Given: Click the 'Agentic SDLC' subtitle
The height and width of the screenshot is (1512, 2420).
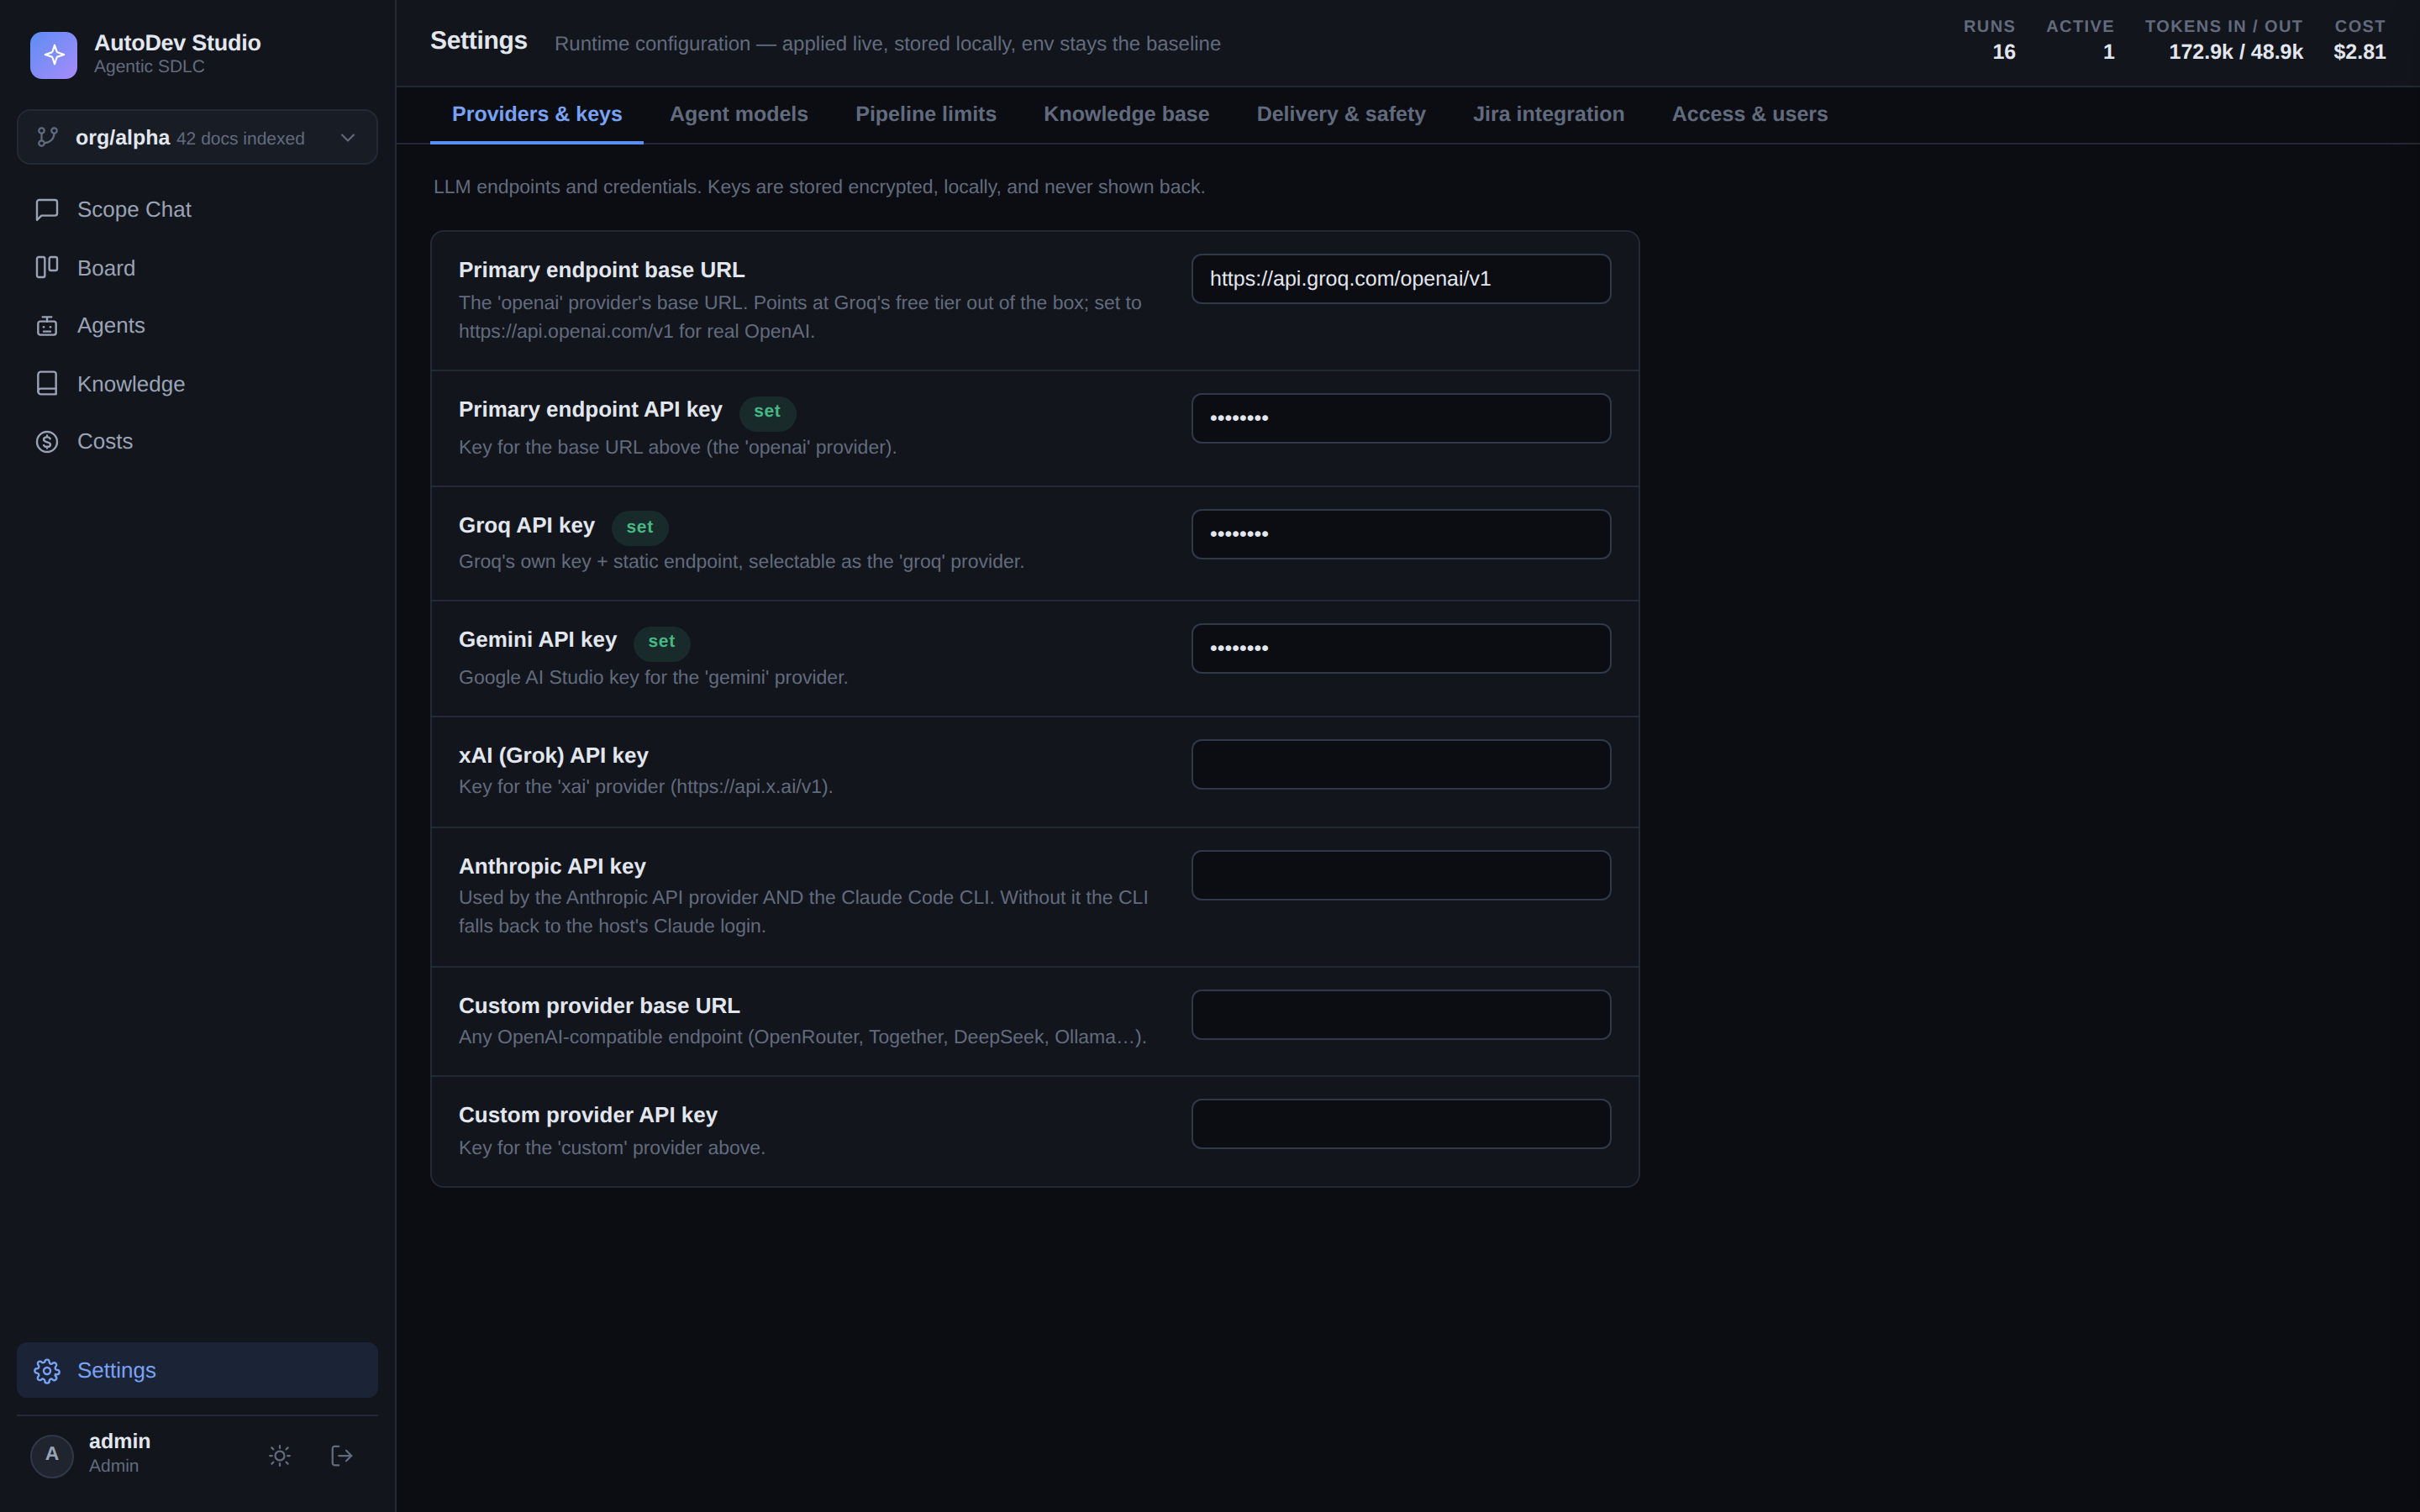Looking at the screenshot, I should 149,67.
